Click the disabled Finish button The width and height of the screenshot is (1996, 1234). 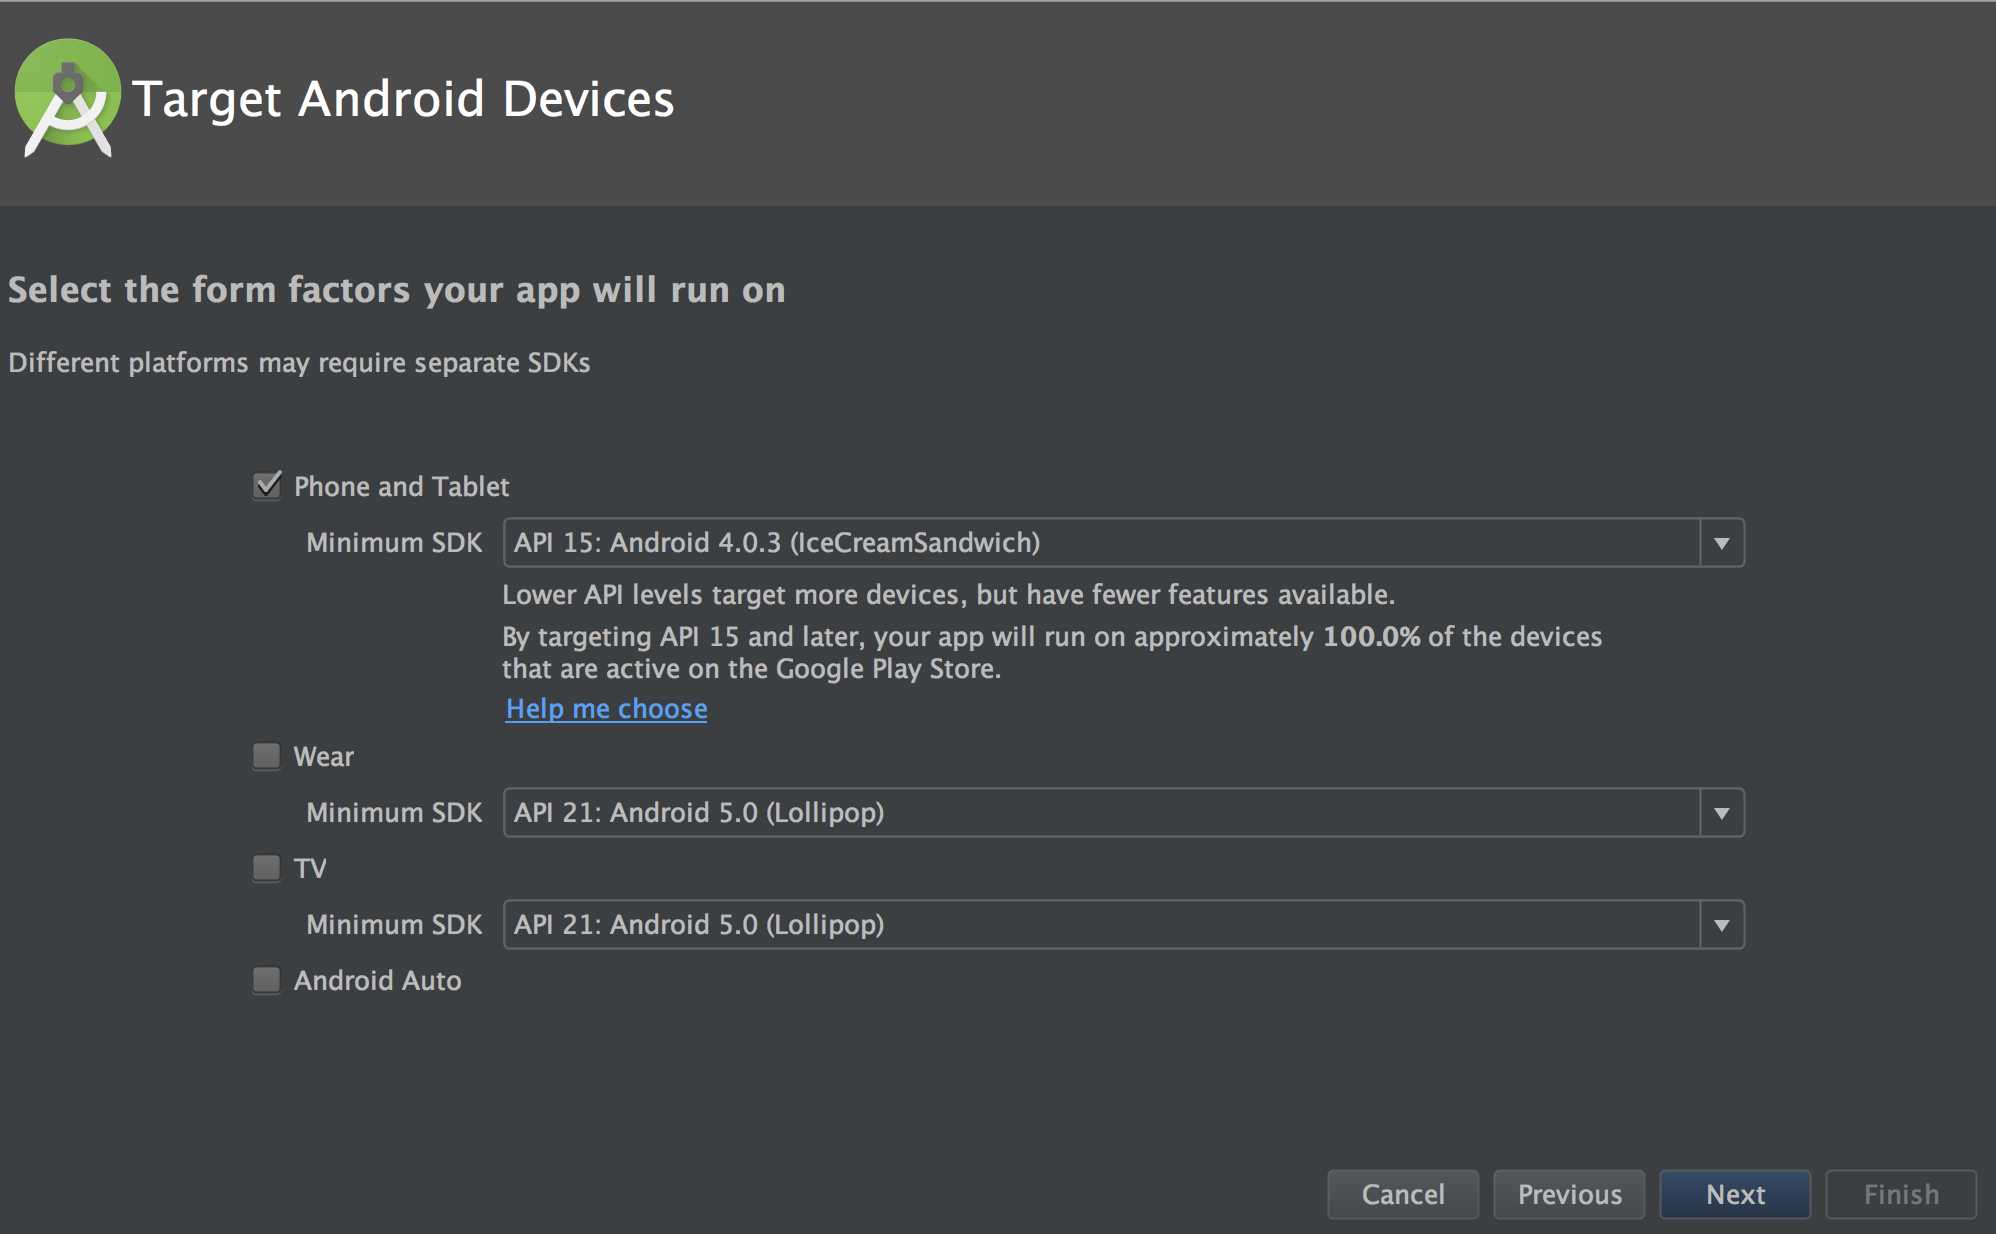(1901, 1194)
